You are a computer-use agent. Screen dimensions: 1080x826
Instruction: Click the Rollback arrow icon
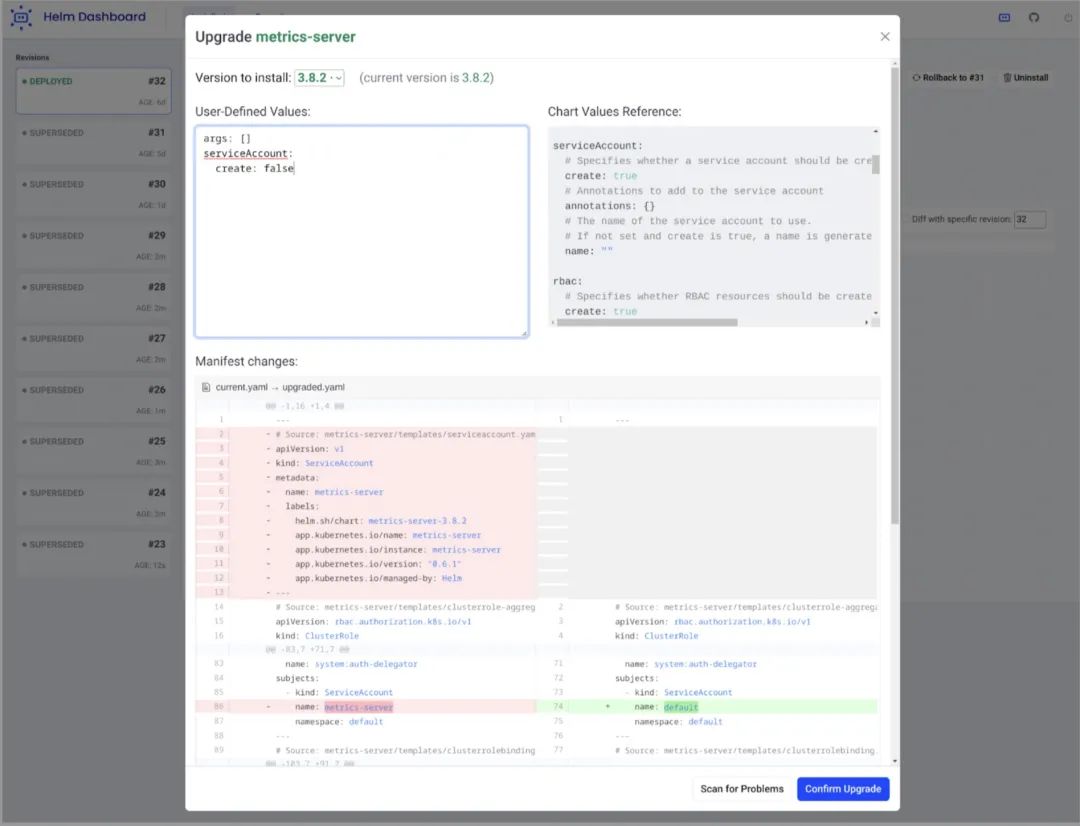916,78
